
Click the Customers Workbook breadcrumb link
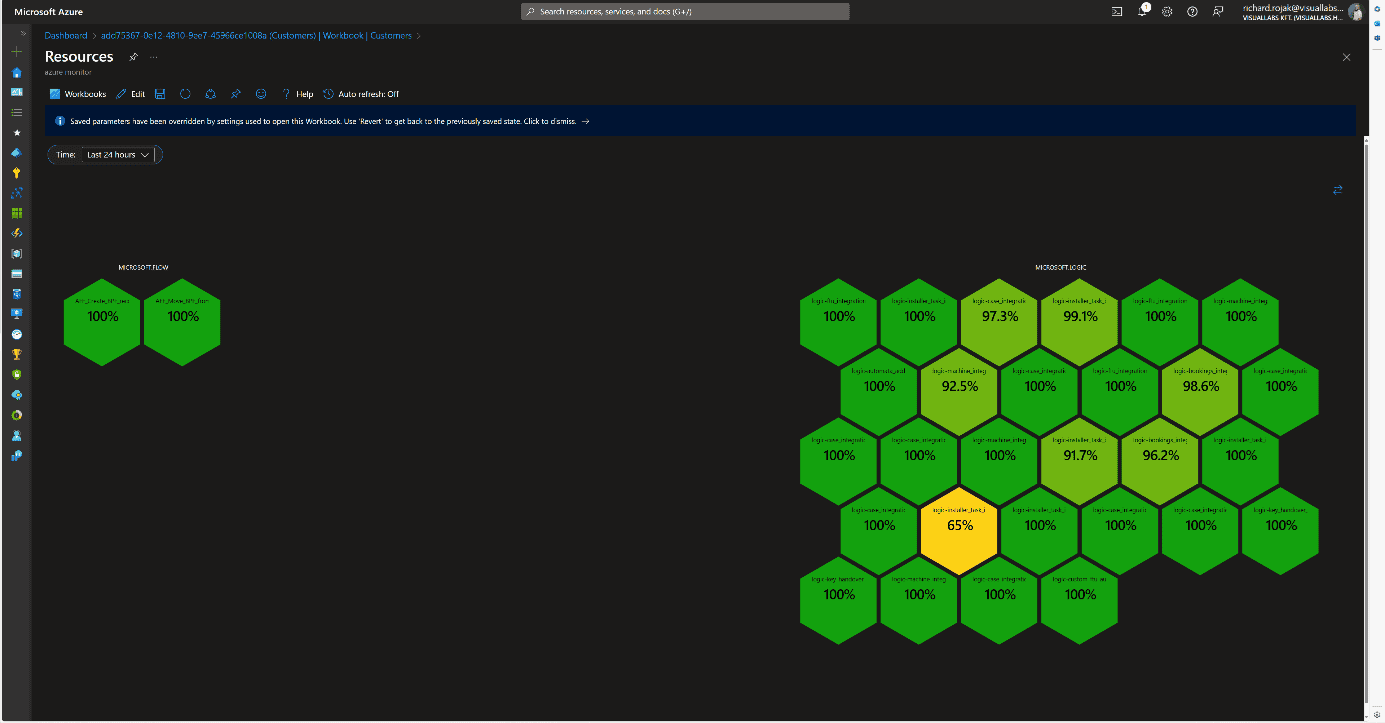click(256, 36)
